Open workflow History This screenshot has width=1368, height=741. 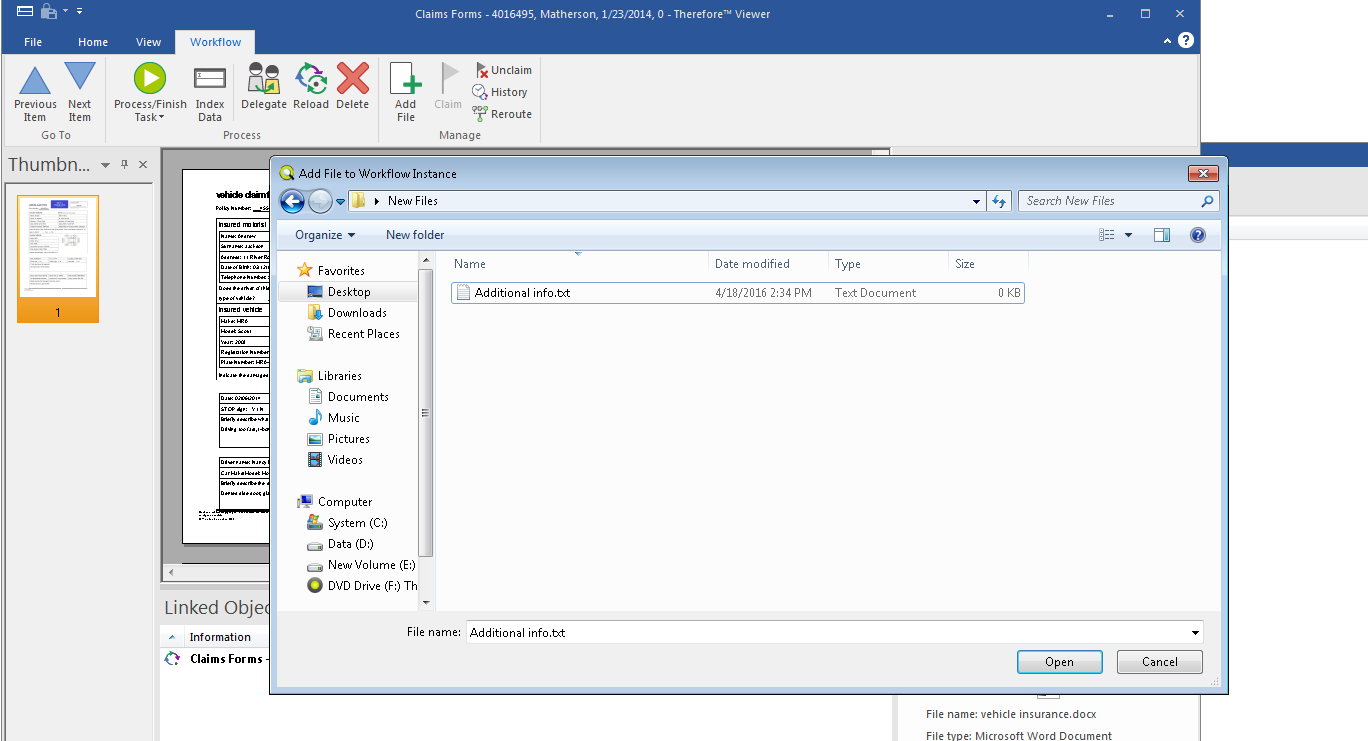500,92
